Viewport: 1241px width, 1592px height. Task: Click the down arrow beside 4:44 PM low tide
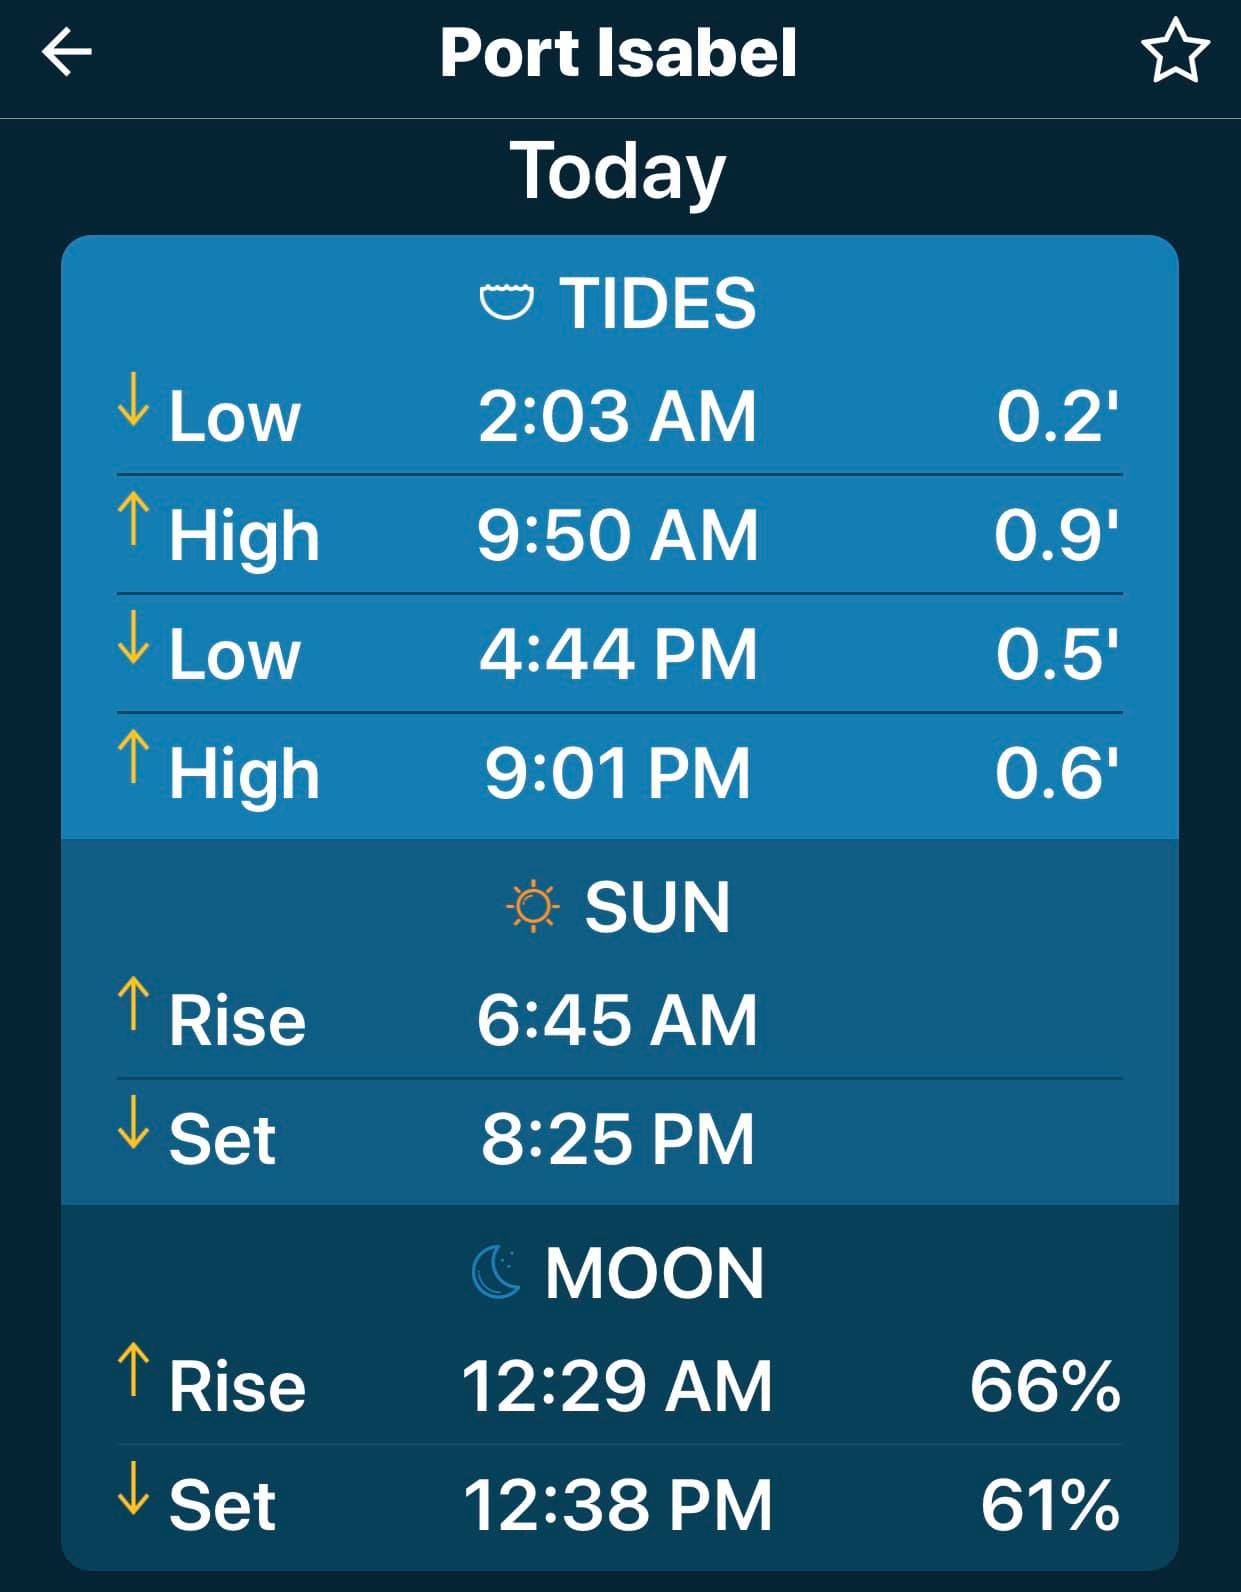point(133,638)
